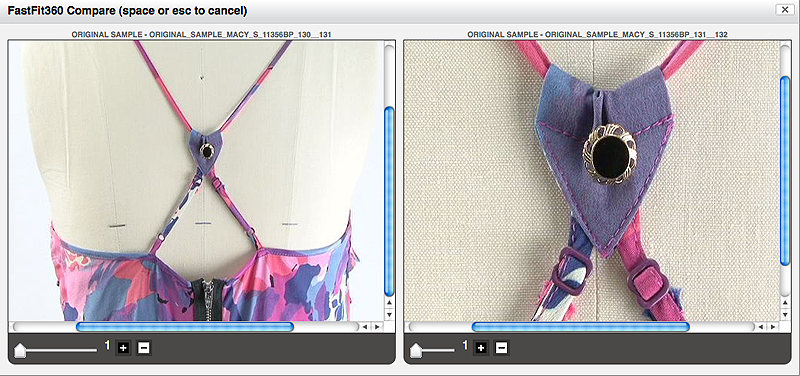Click the right panel vertical scrollbar thumb
Viewport: 800px width, 376px height.
[785, 170]
